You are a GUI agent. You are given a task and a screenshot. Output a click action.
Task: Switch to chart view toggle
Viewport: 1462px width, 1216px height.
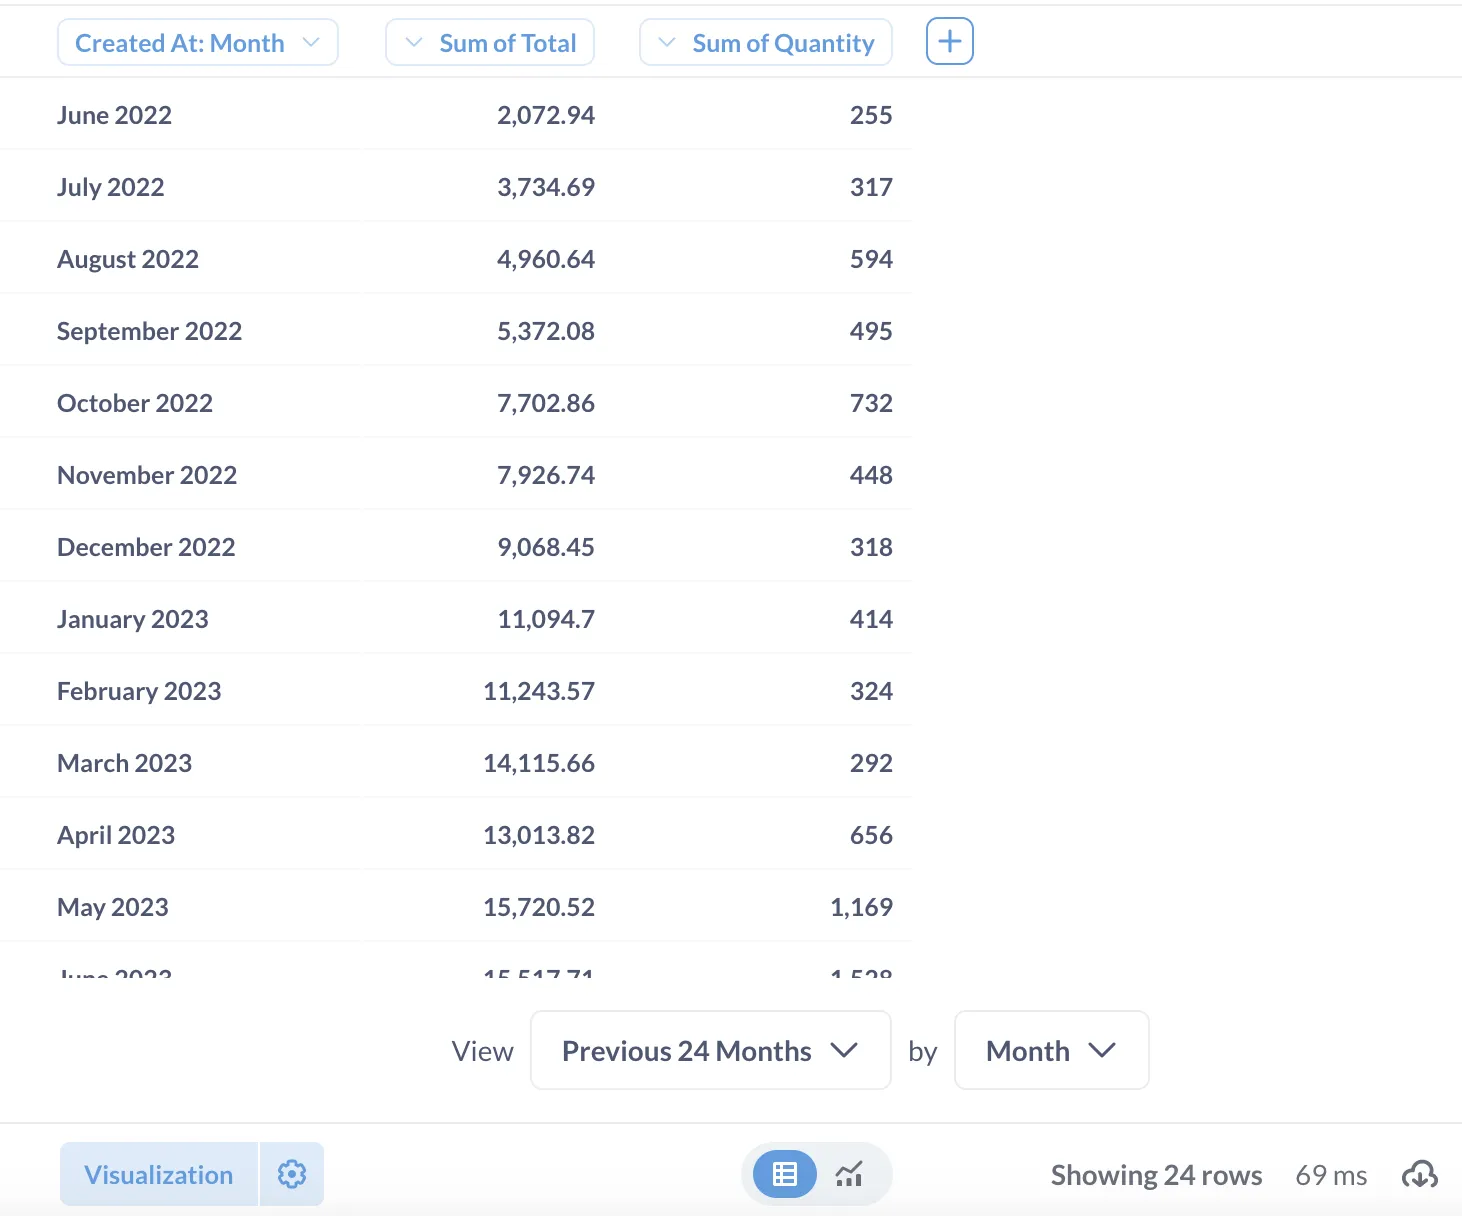tap(849, 1174)
